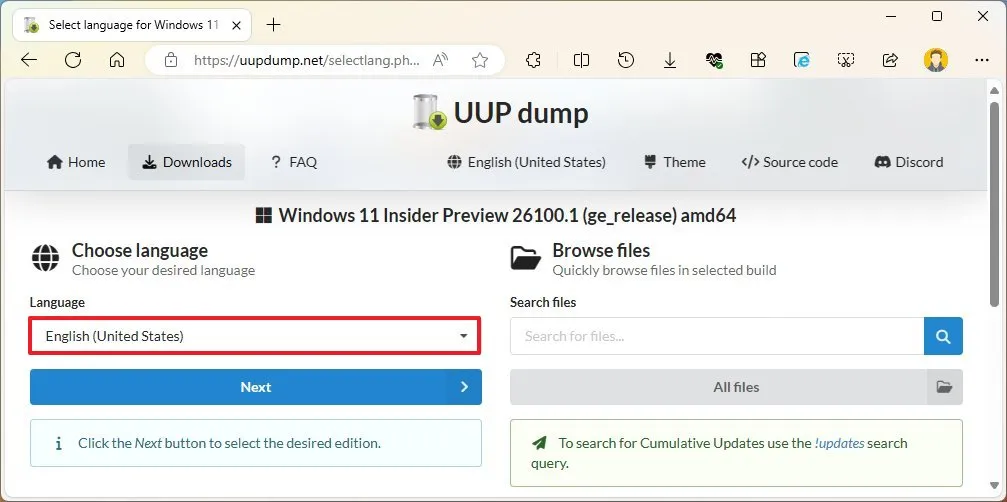
Task: Open the Theme switcher
Action: 675,162
